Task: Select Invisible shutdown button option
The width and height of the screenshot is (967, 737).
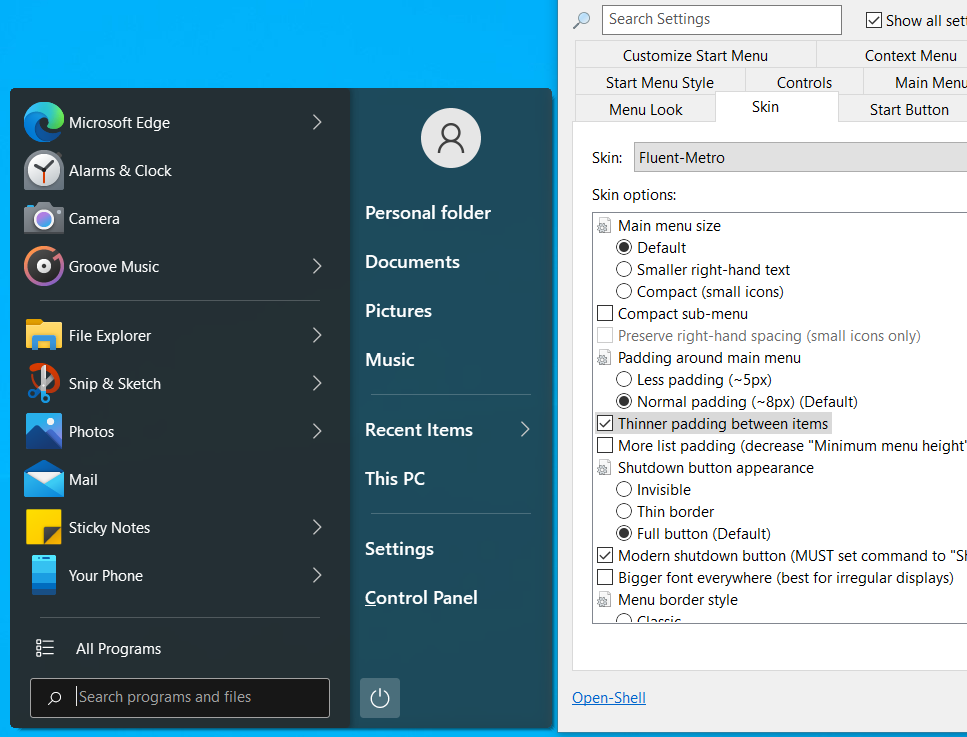Action: pyautogui.click(x=624, y=490)
